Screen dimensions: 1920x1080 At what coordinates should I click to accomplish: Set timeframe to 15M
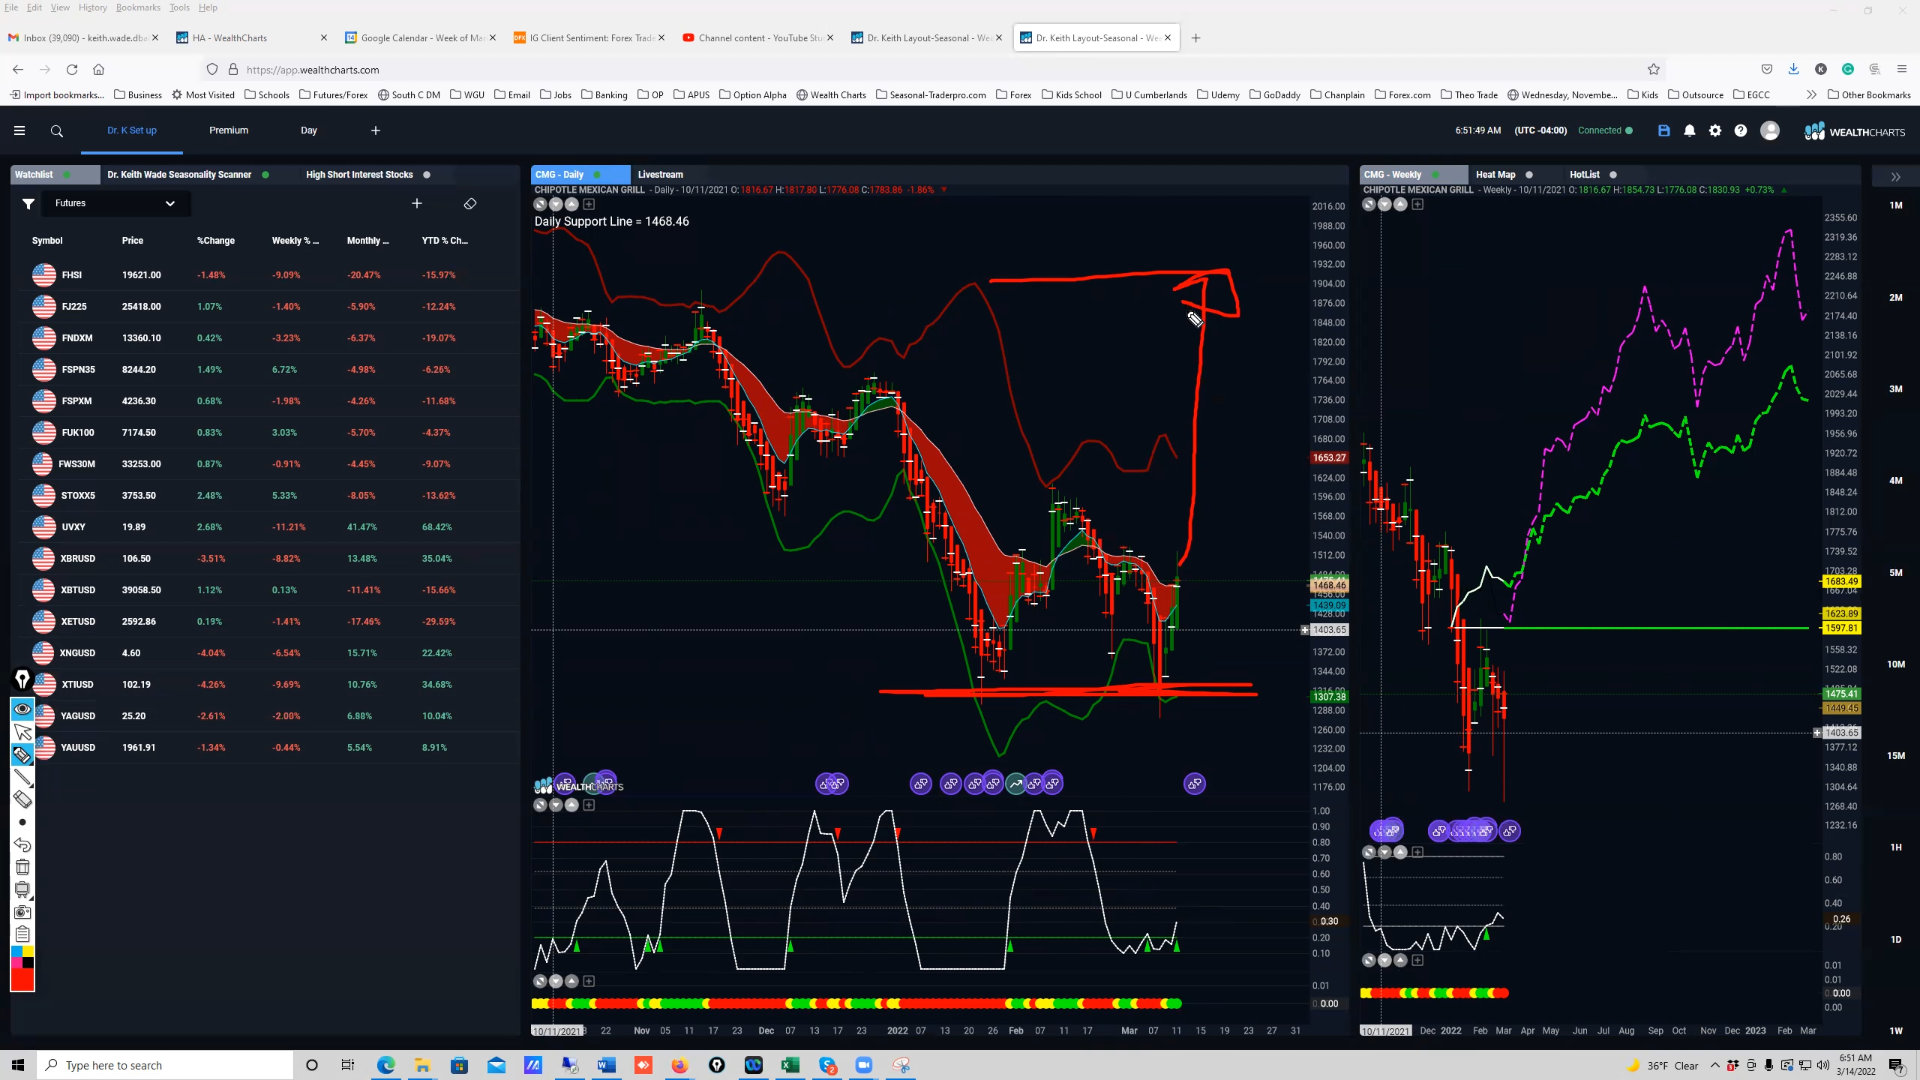tap(1896, 756)
